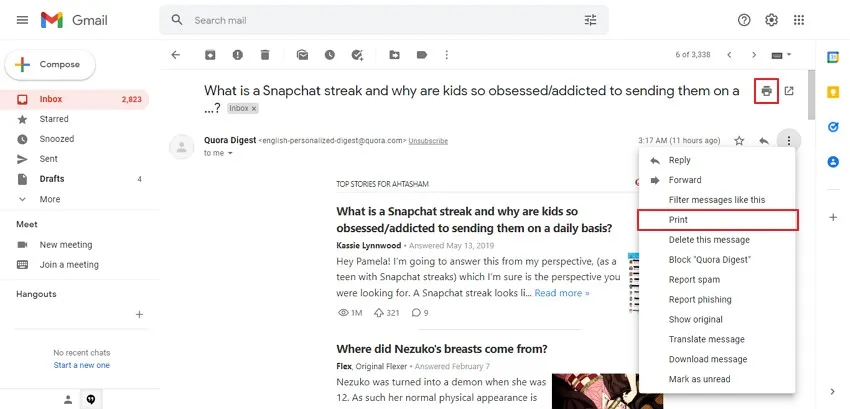This screenshot has height=409, width=850.
Task: Open search options in search bar
Action: [590, 20]
